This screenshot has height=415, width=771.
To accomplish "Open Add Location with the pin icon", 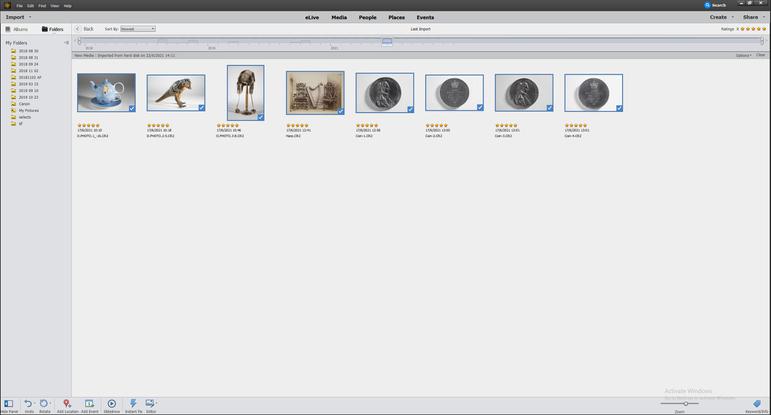I will click(x=67, y=404).
